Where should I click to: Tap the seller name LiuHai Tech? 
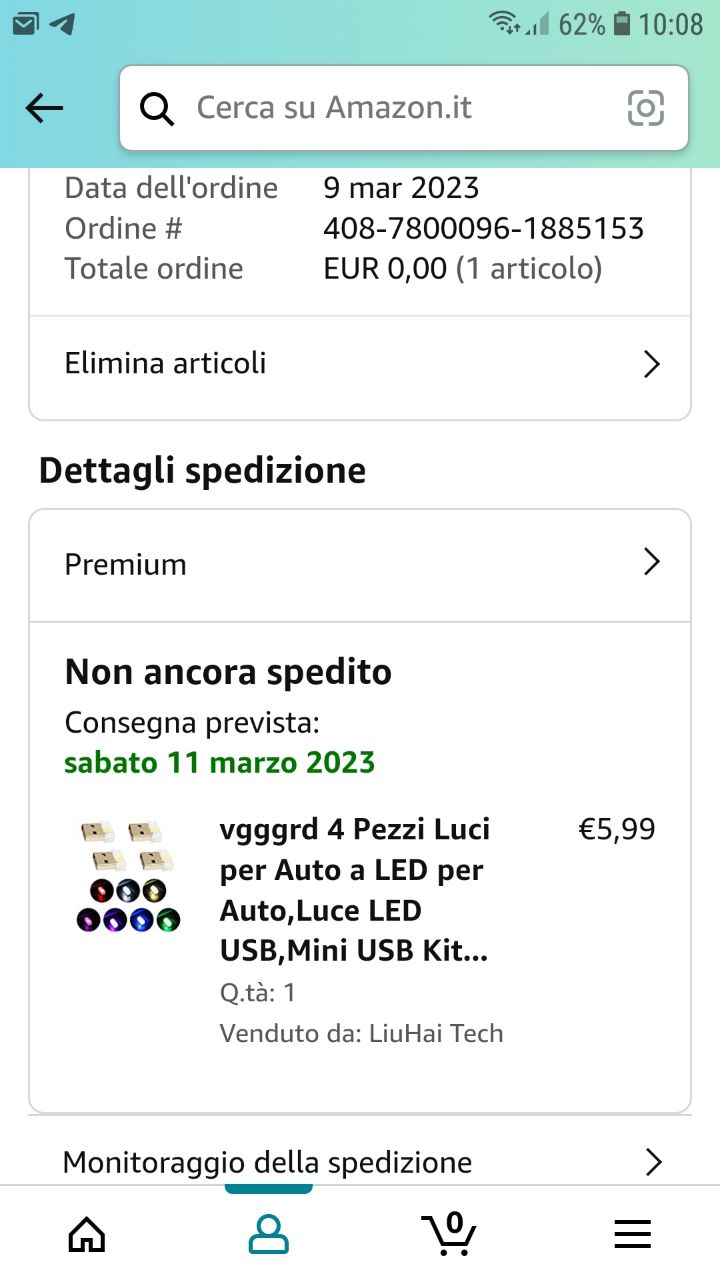pos(432,1033)
